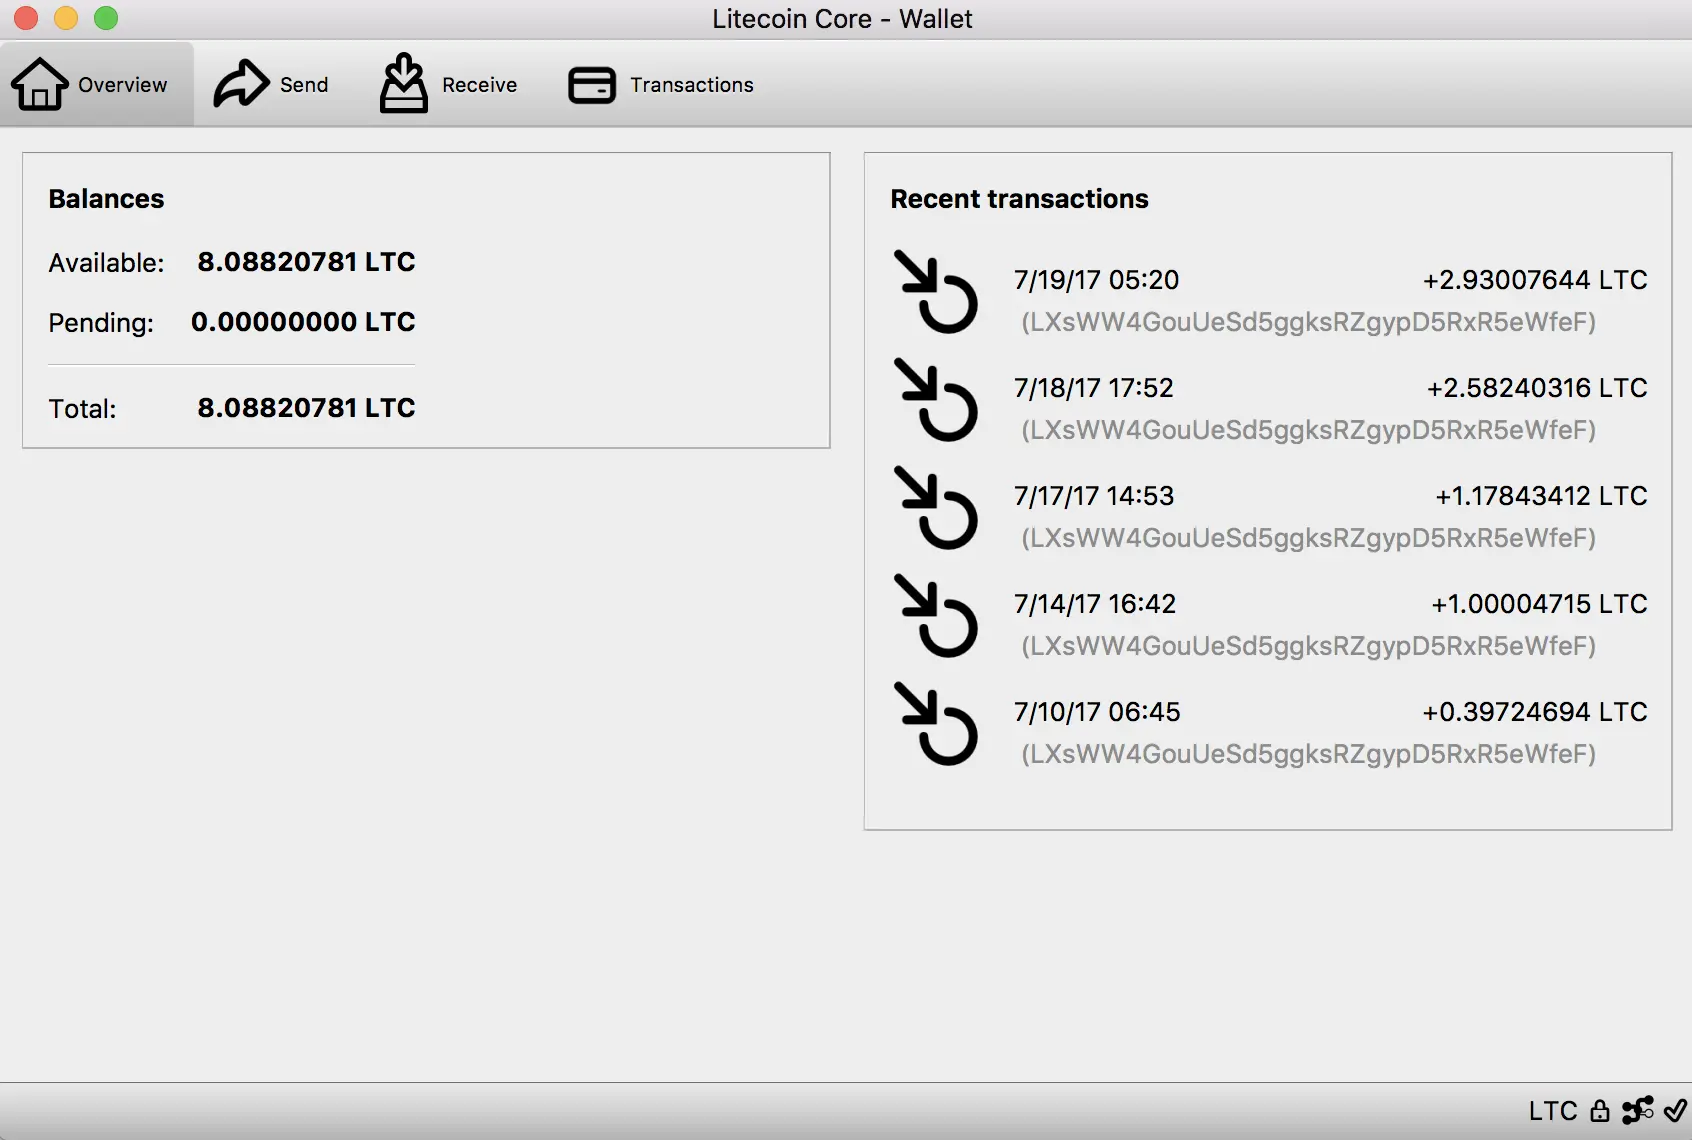This screenshot has height=1140, width=1692.
Task: Click the LTC unit selector in status bar
Action: click(1553, 1111)
